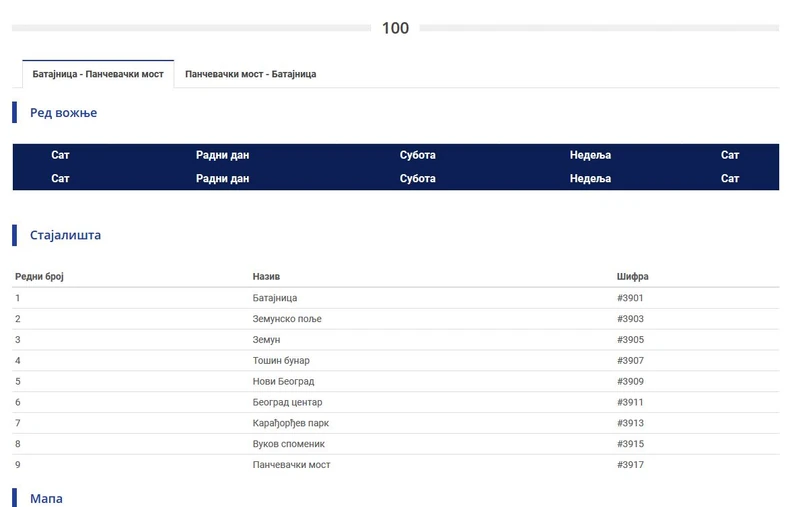Select the Вуков споменик stop

[288, 444]
